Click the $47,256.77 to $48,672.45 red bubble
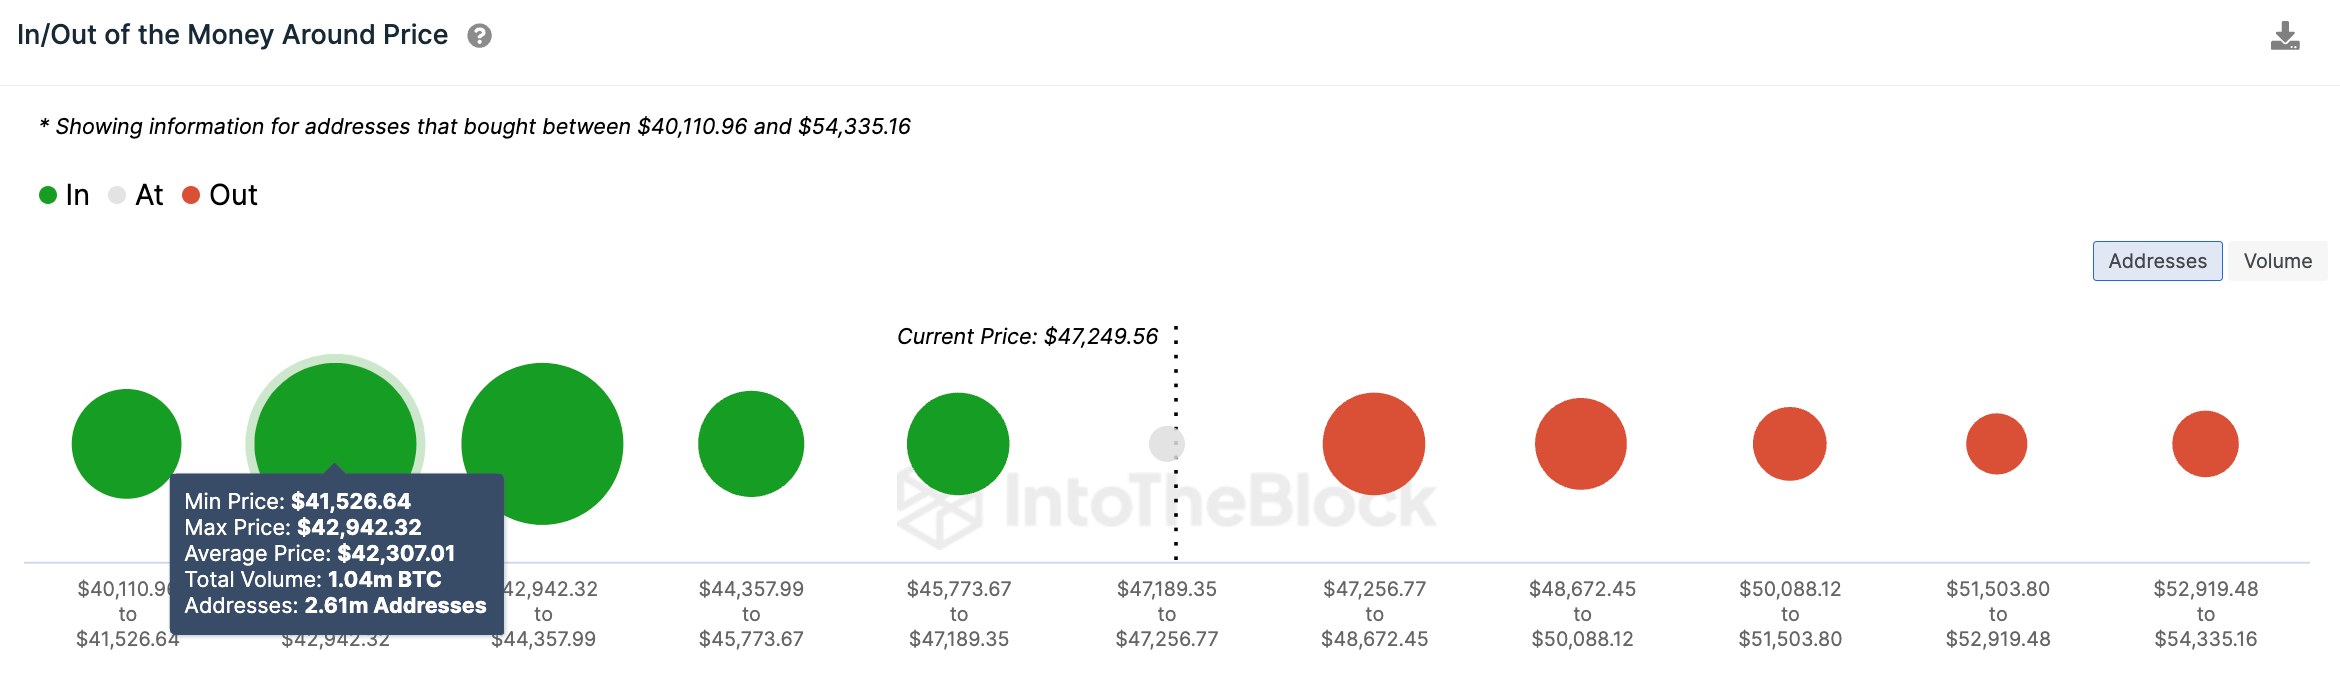The image size is (2340, 699). [1374, 443]
